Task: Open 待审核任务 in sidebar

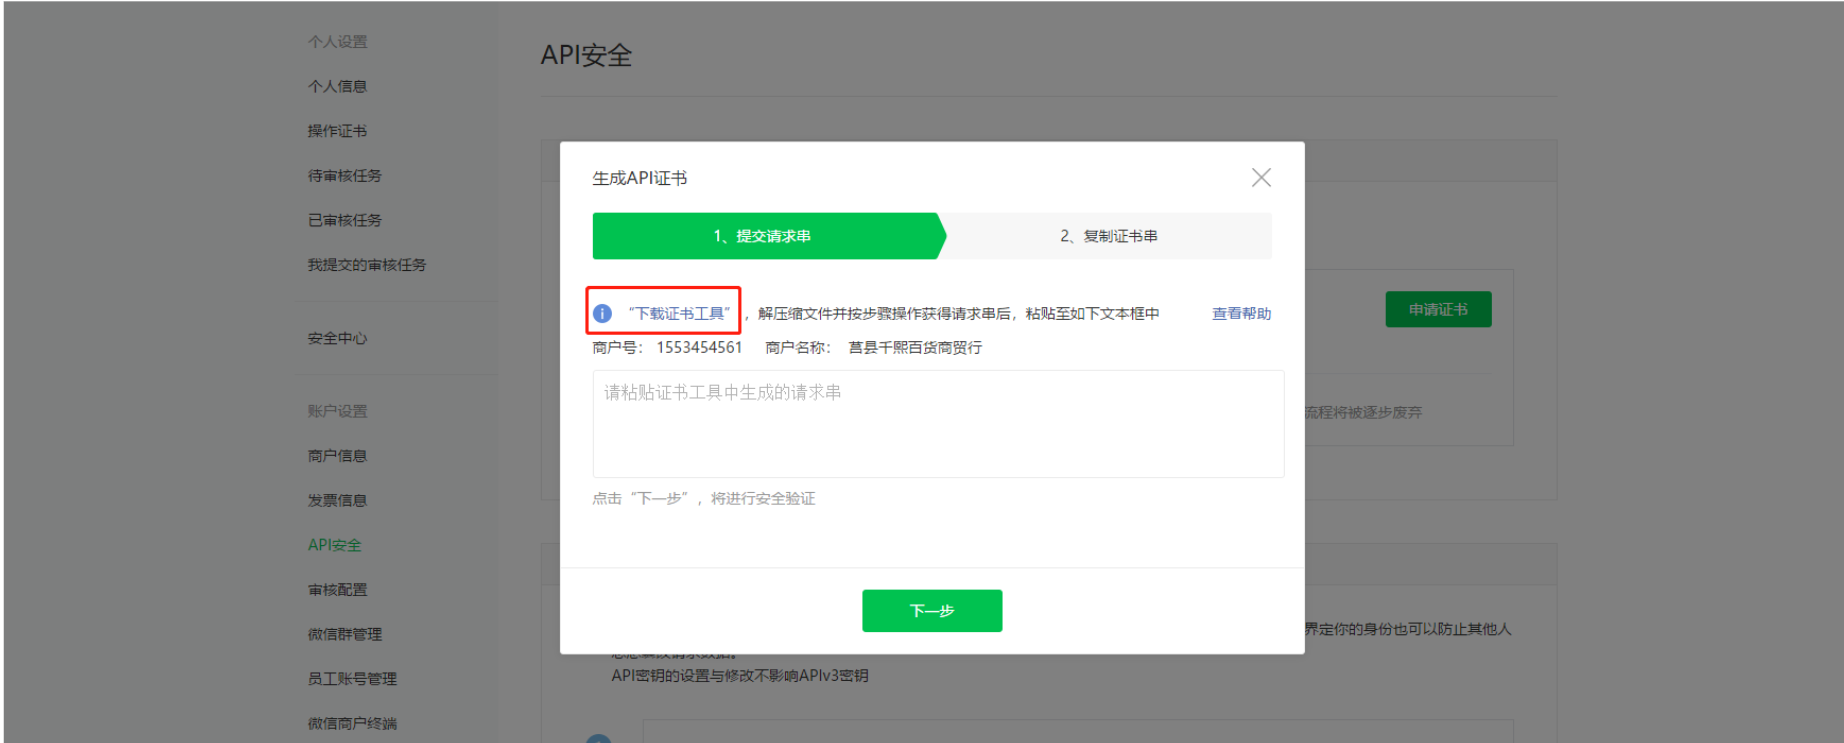Action: (x=345, y=175)
